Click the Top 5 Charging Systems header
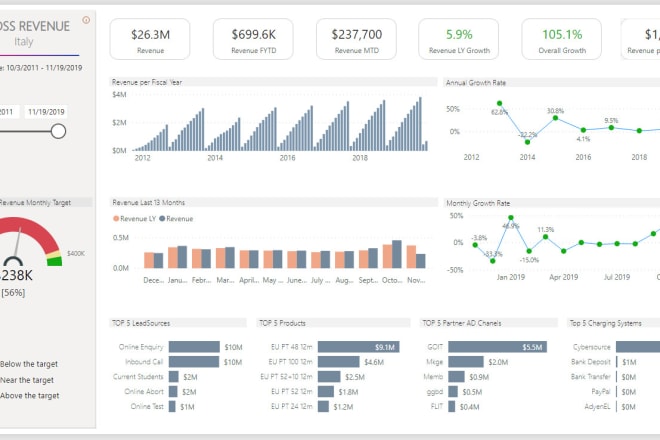Image resolution: width=660 pixels, height=440 pixels. coord(605,323)
